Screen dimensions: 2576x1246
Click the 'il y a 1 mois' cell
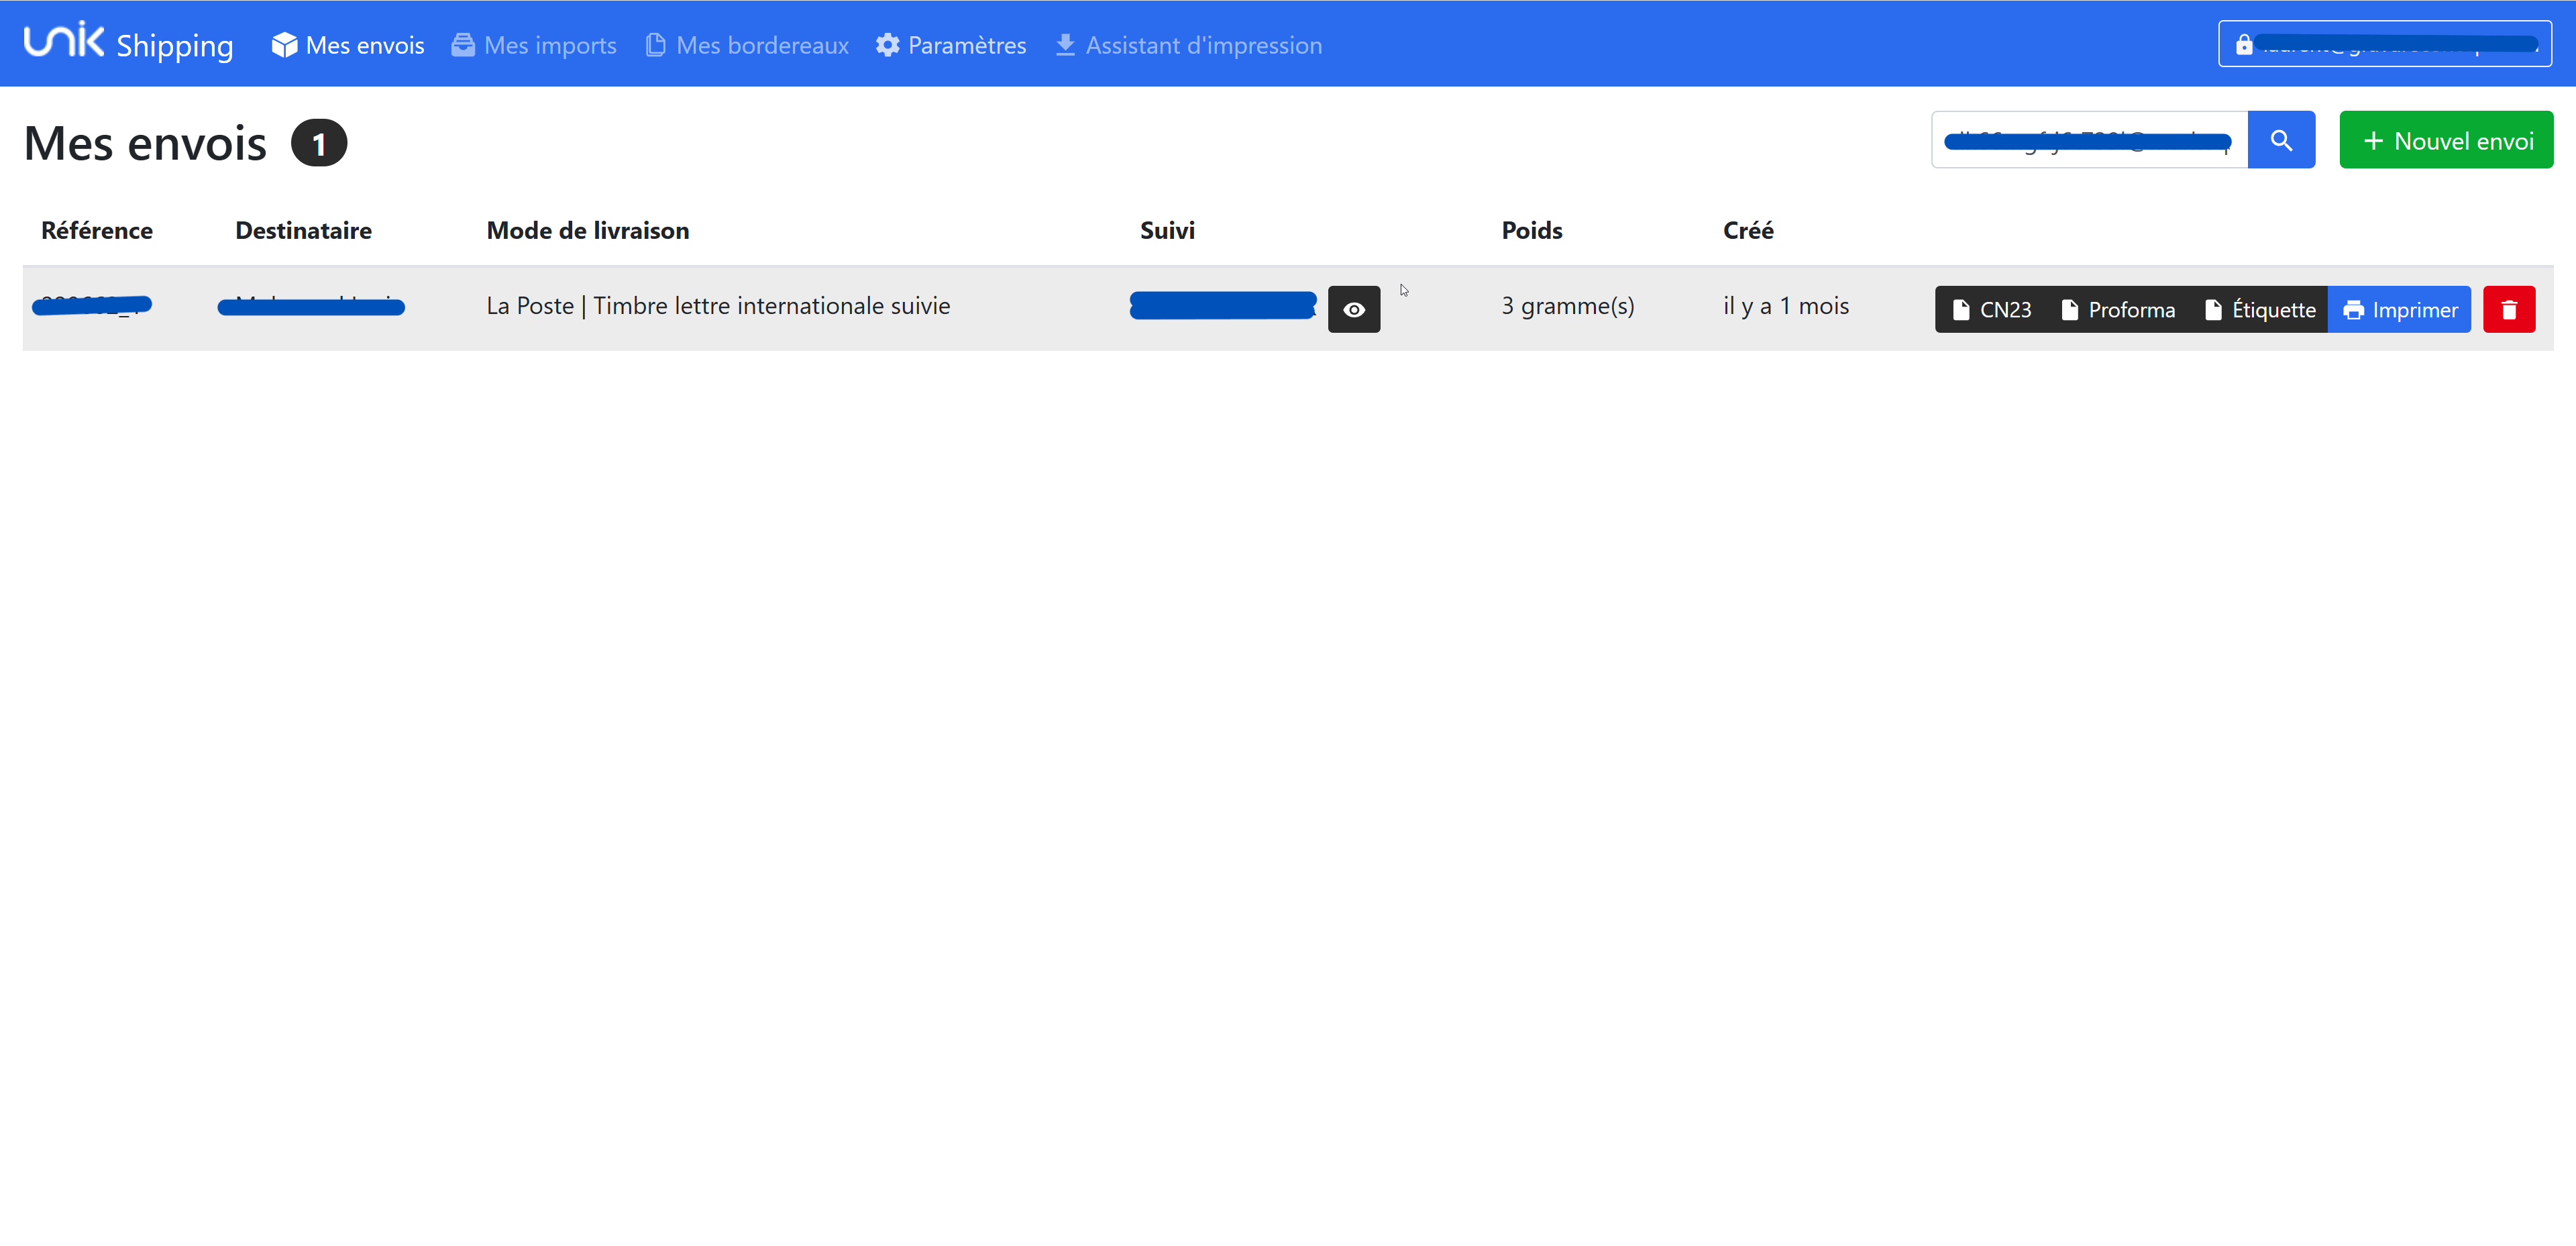[1786, 306]
